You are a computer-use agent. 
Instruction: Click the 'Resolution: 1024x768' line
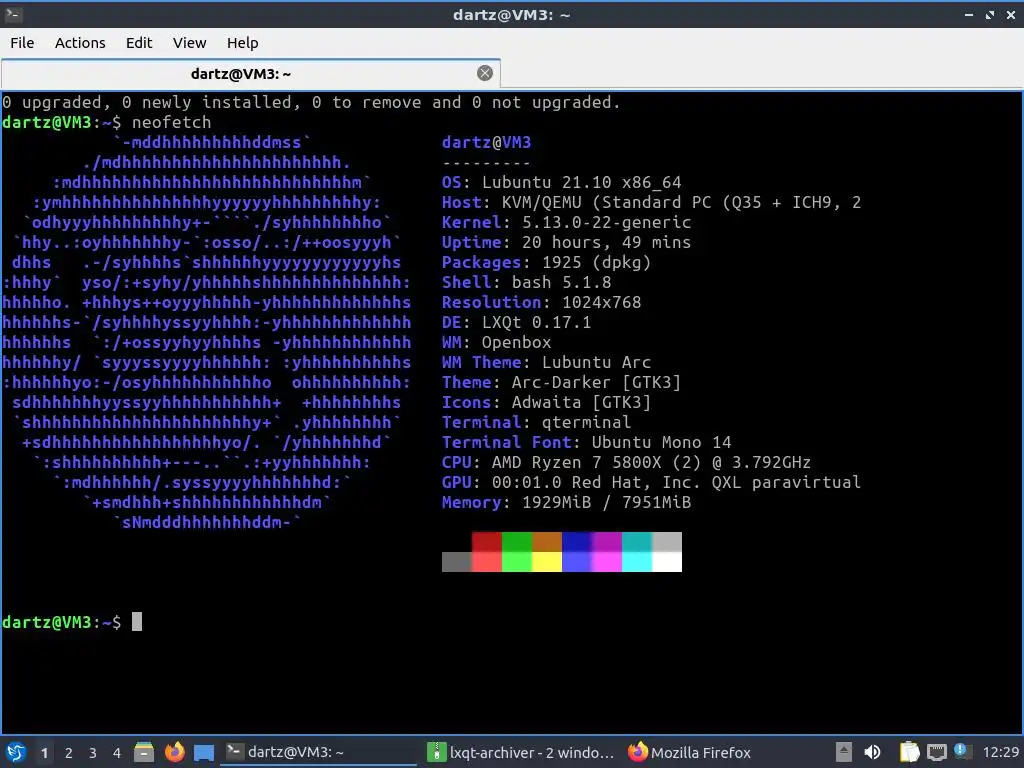(541, 302)
